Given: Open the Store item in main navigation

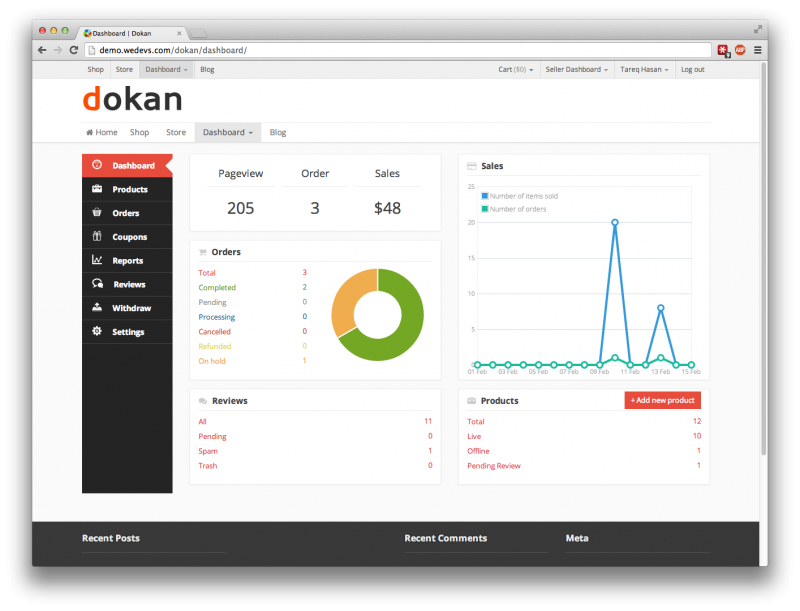Looking at the screenshot, I should 176,132.
